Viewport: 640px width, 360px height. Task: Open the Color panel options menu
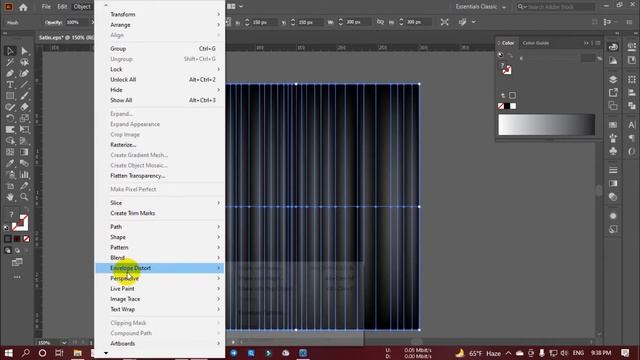598,43
